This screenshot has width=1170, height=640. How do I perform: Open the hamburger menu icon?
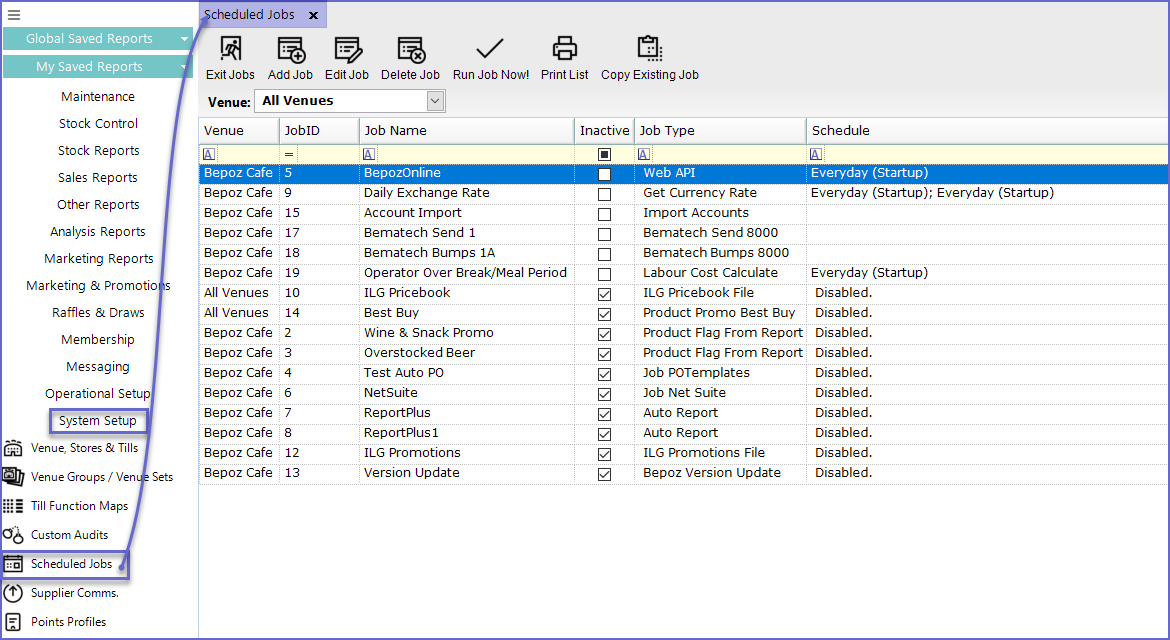[14, 14]
